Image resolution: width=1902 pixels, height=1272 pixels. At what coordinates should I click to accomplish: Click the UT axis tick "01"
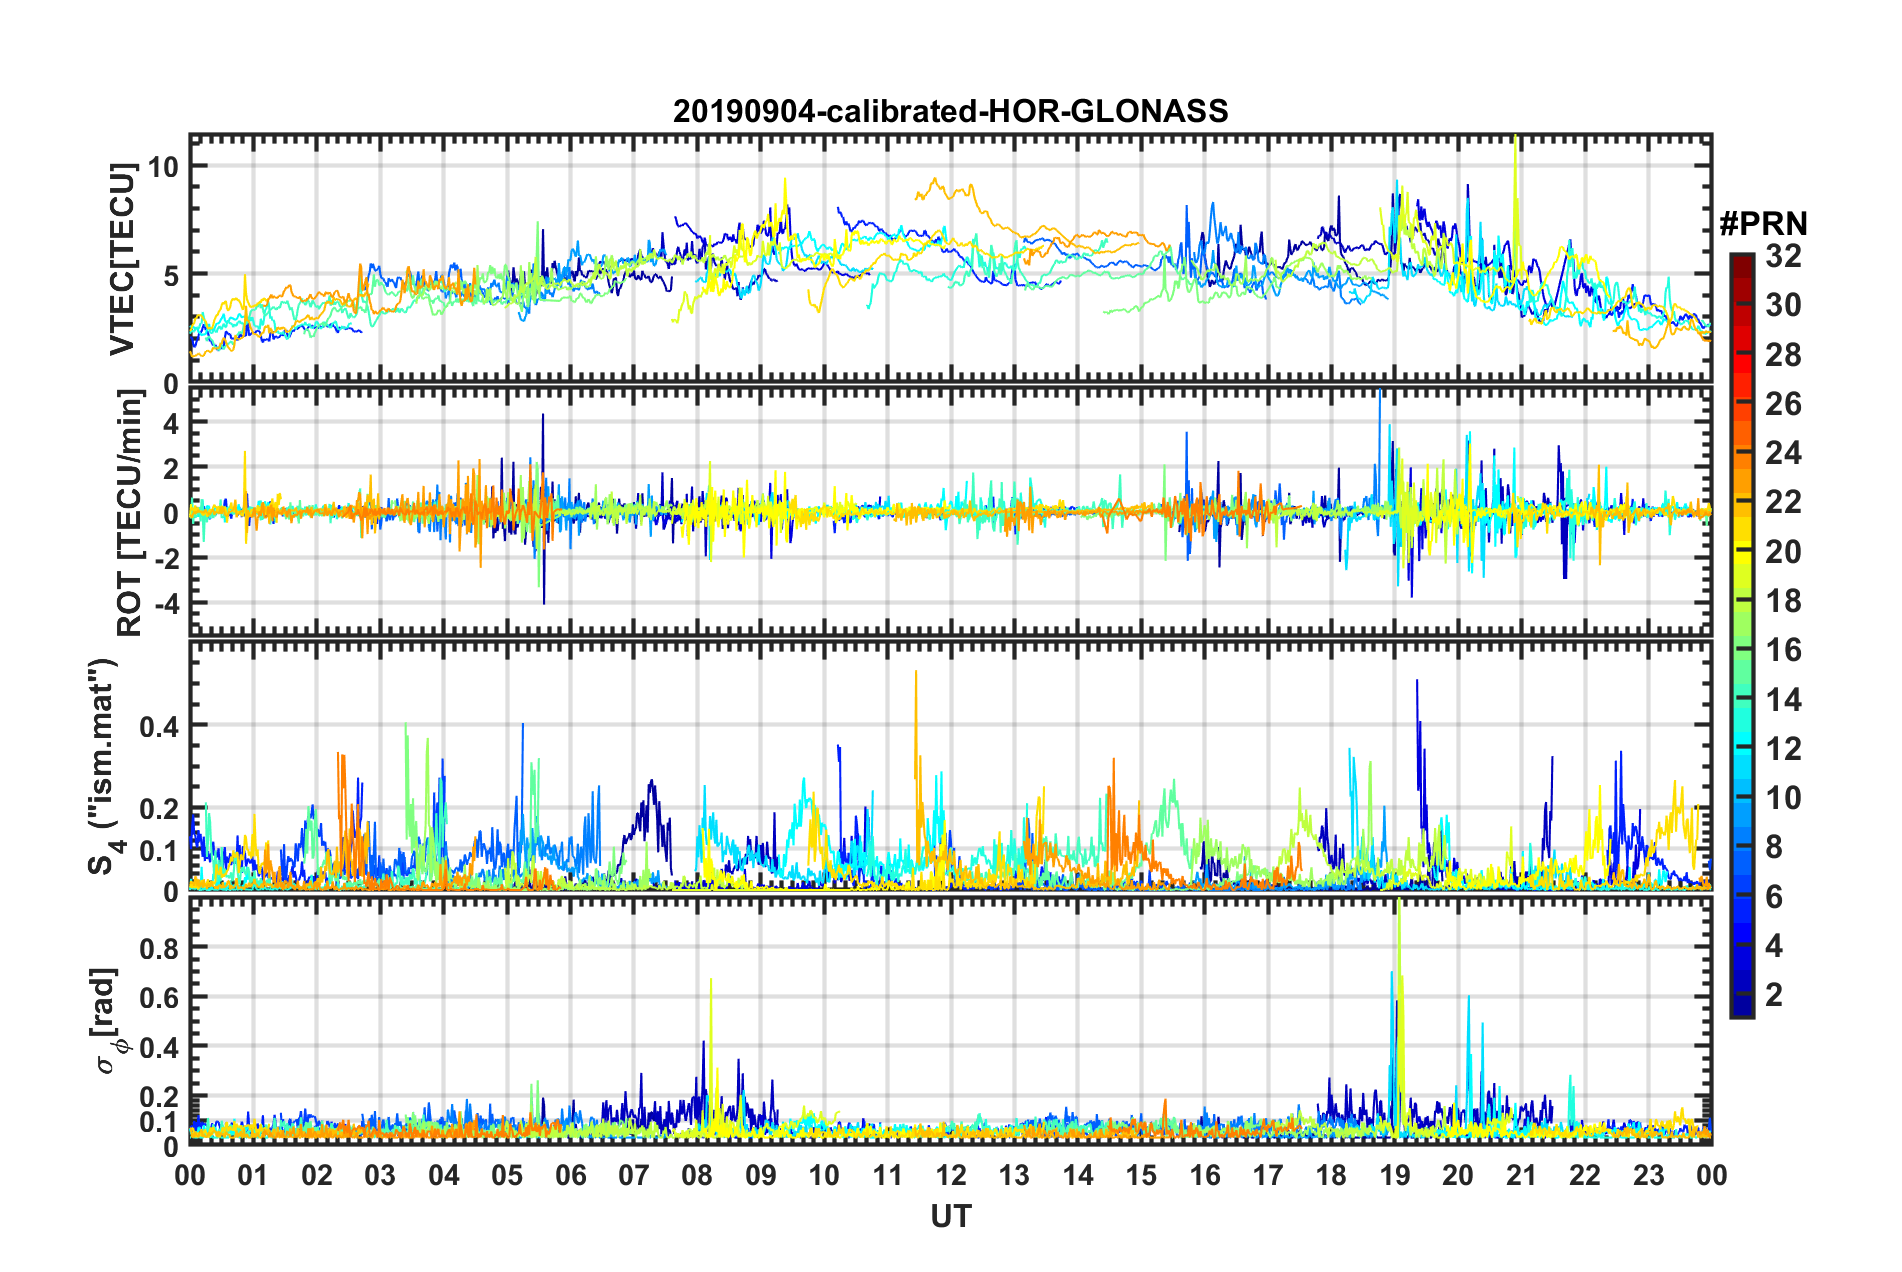pyautogui.click(x=253, y=1175)
